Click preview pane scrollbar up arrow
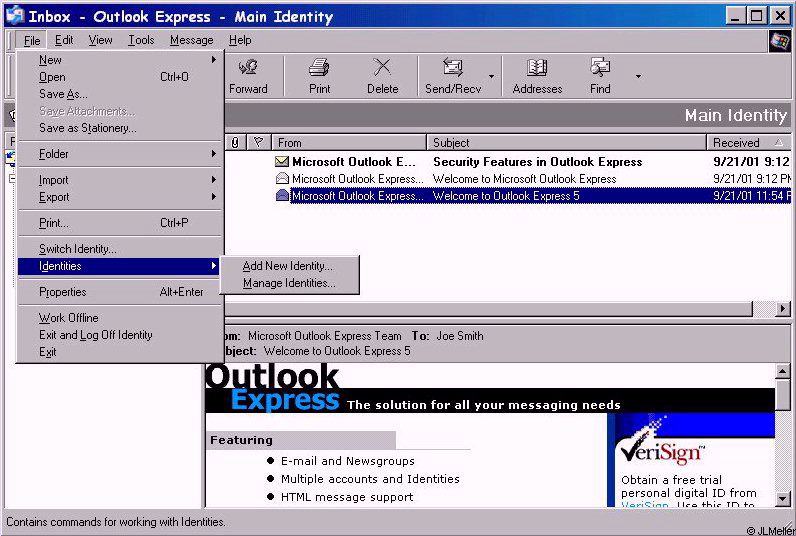796x536 pixels. tap(783, 372)
